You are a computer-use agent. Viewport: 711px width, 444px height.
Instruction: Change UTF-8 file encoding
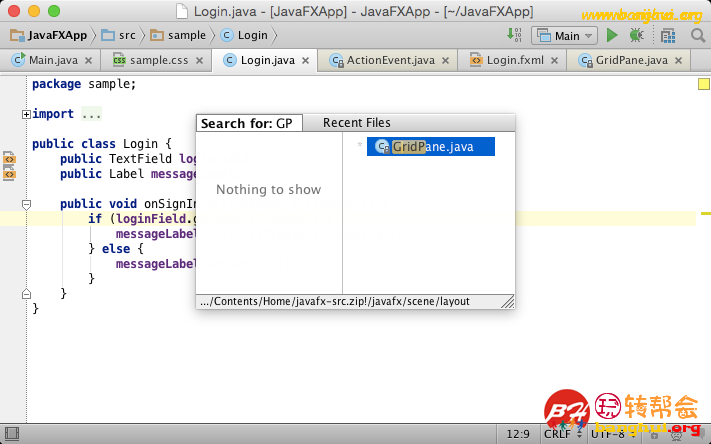[613, 434]
